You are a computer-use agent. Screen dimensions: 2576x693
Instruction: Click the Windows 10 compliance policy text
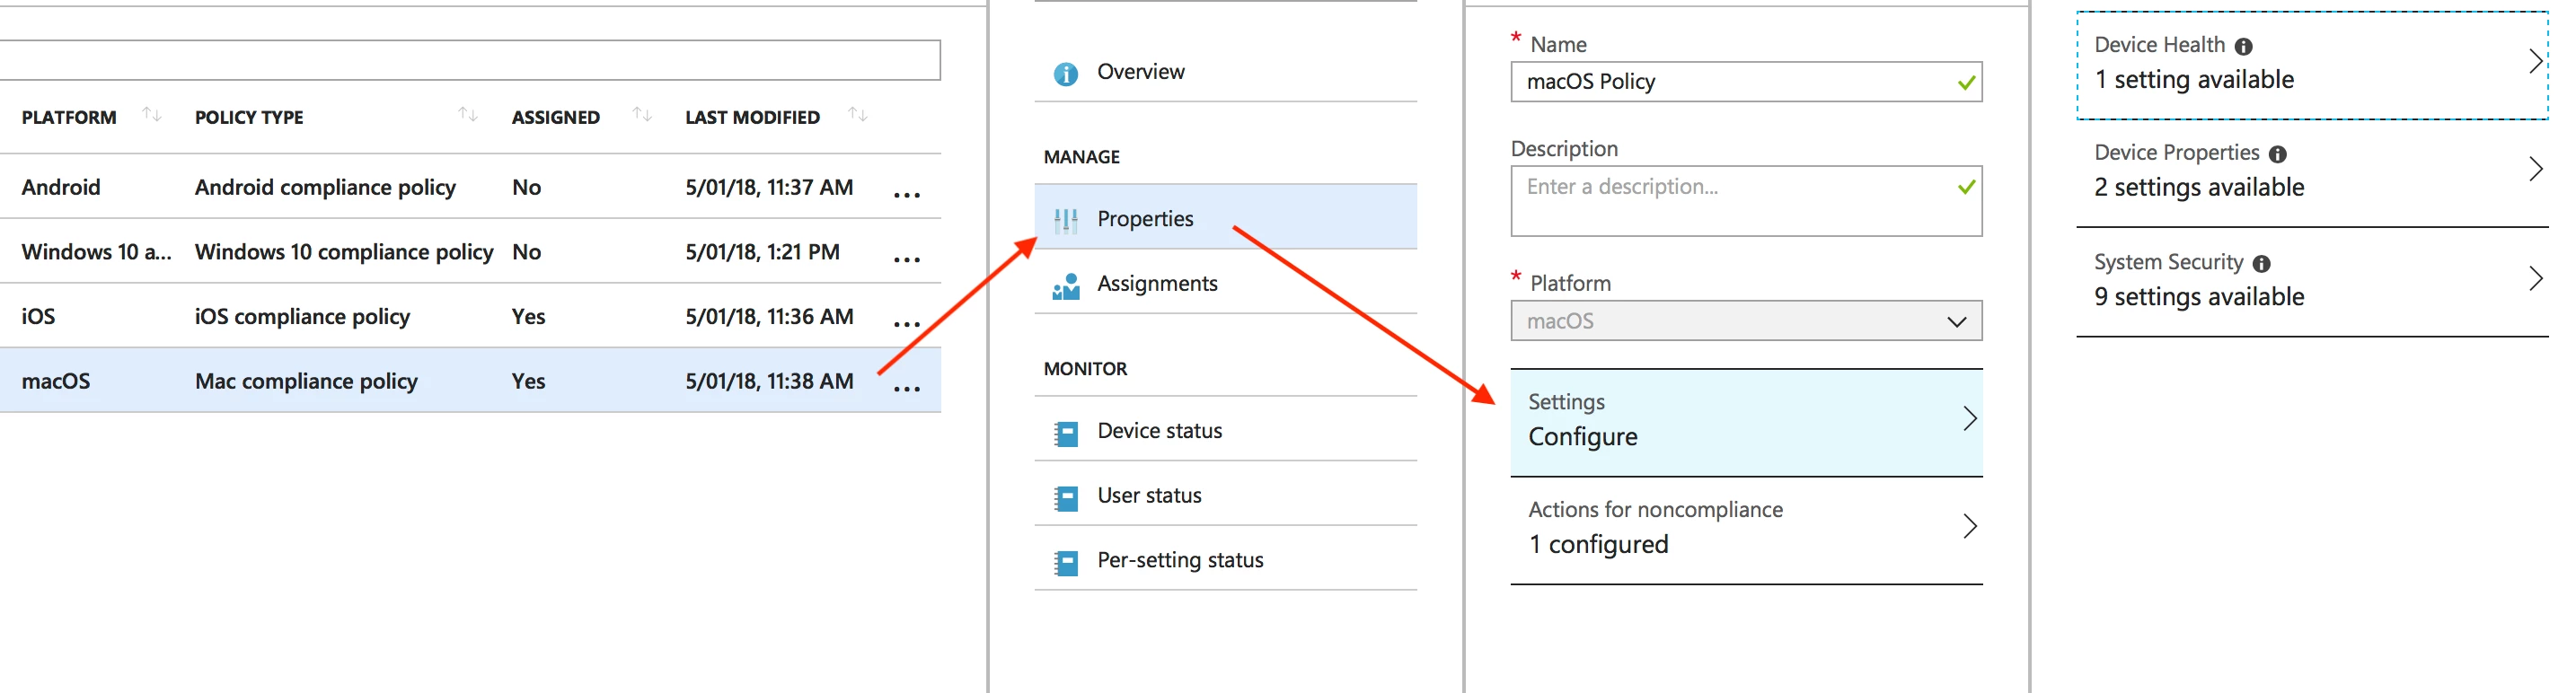pos(344,252)
